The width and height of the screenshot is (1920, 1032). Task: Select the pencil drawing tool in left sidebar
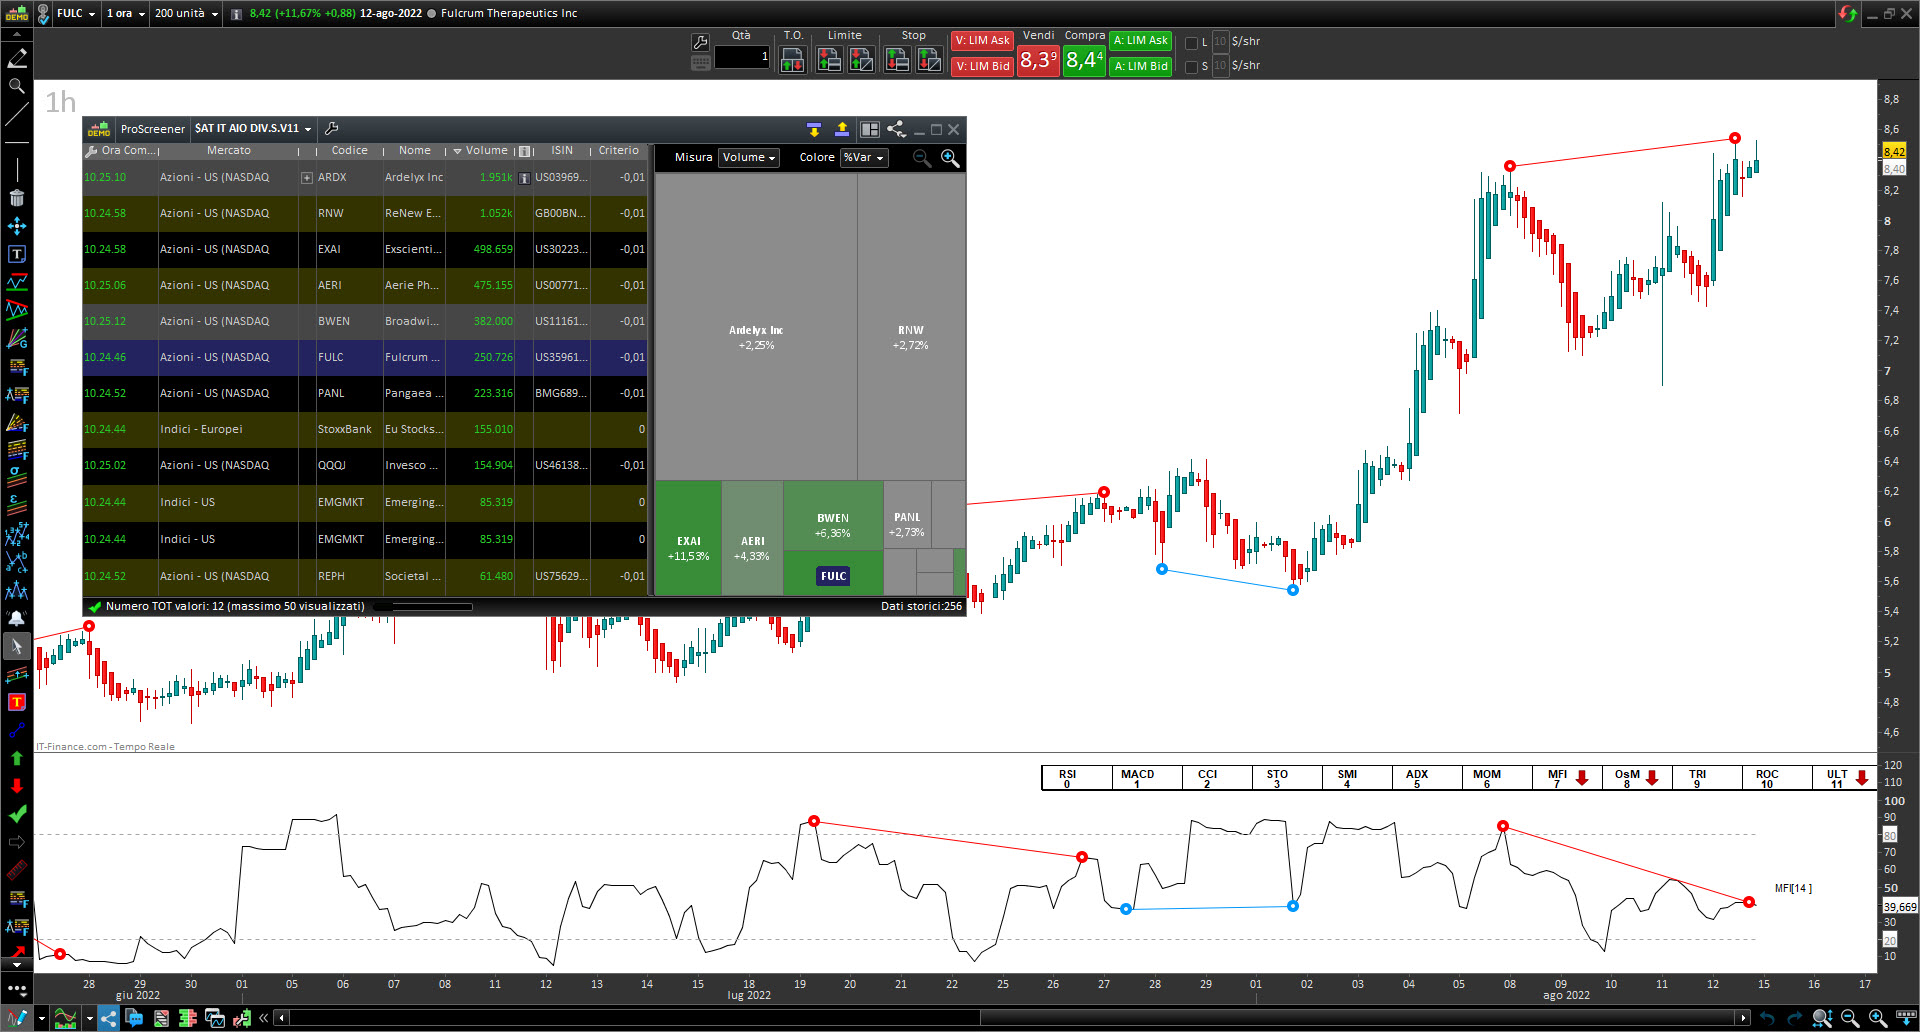tap(17, 59)
